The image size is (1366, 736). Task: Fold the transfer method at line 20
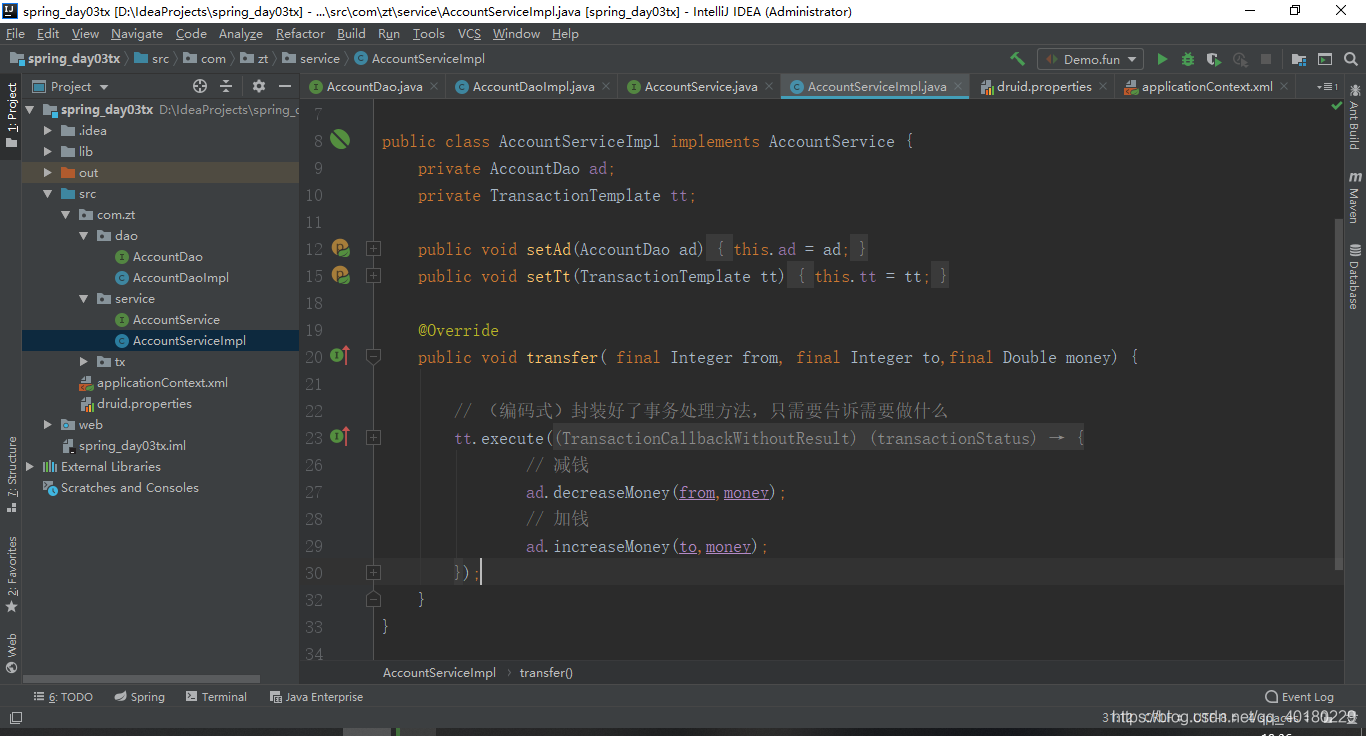(x=373, y=355)
